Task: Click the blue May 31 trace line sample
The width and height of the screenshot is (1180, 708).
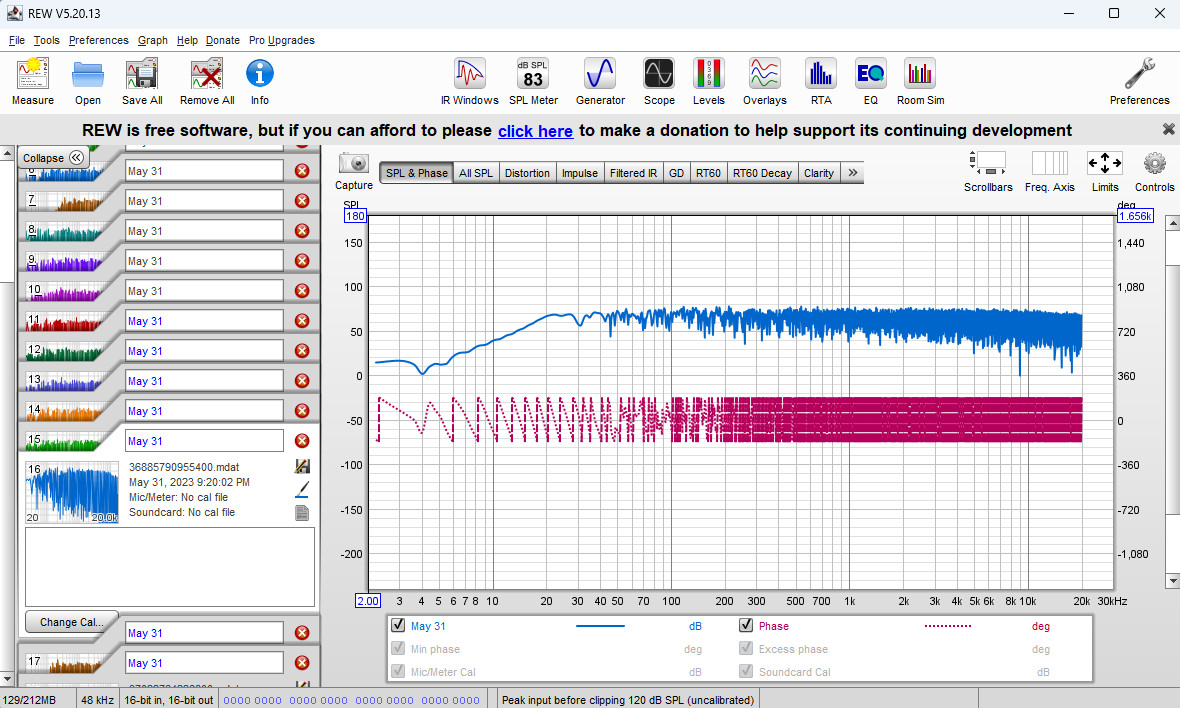Action: click(x=600, y=626)
